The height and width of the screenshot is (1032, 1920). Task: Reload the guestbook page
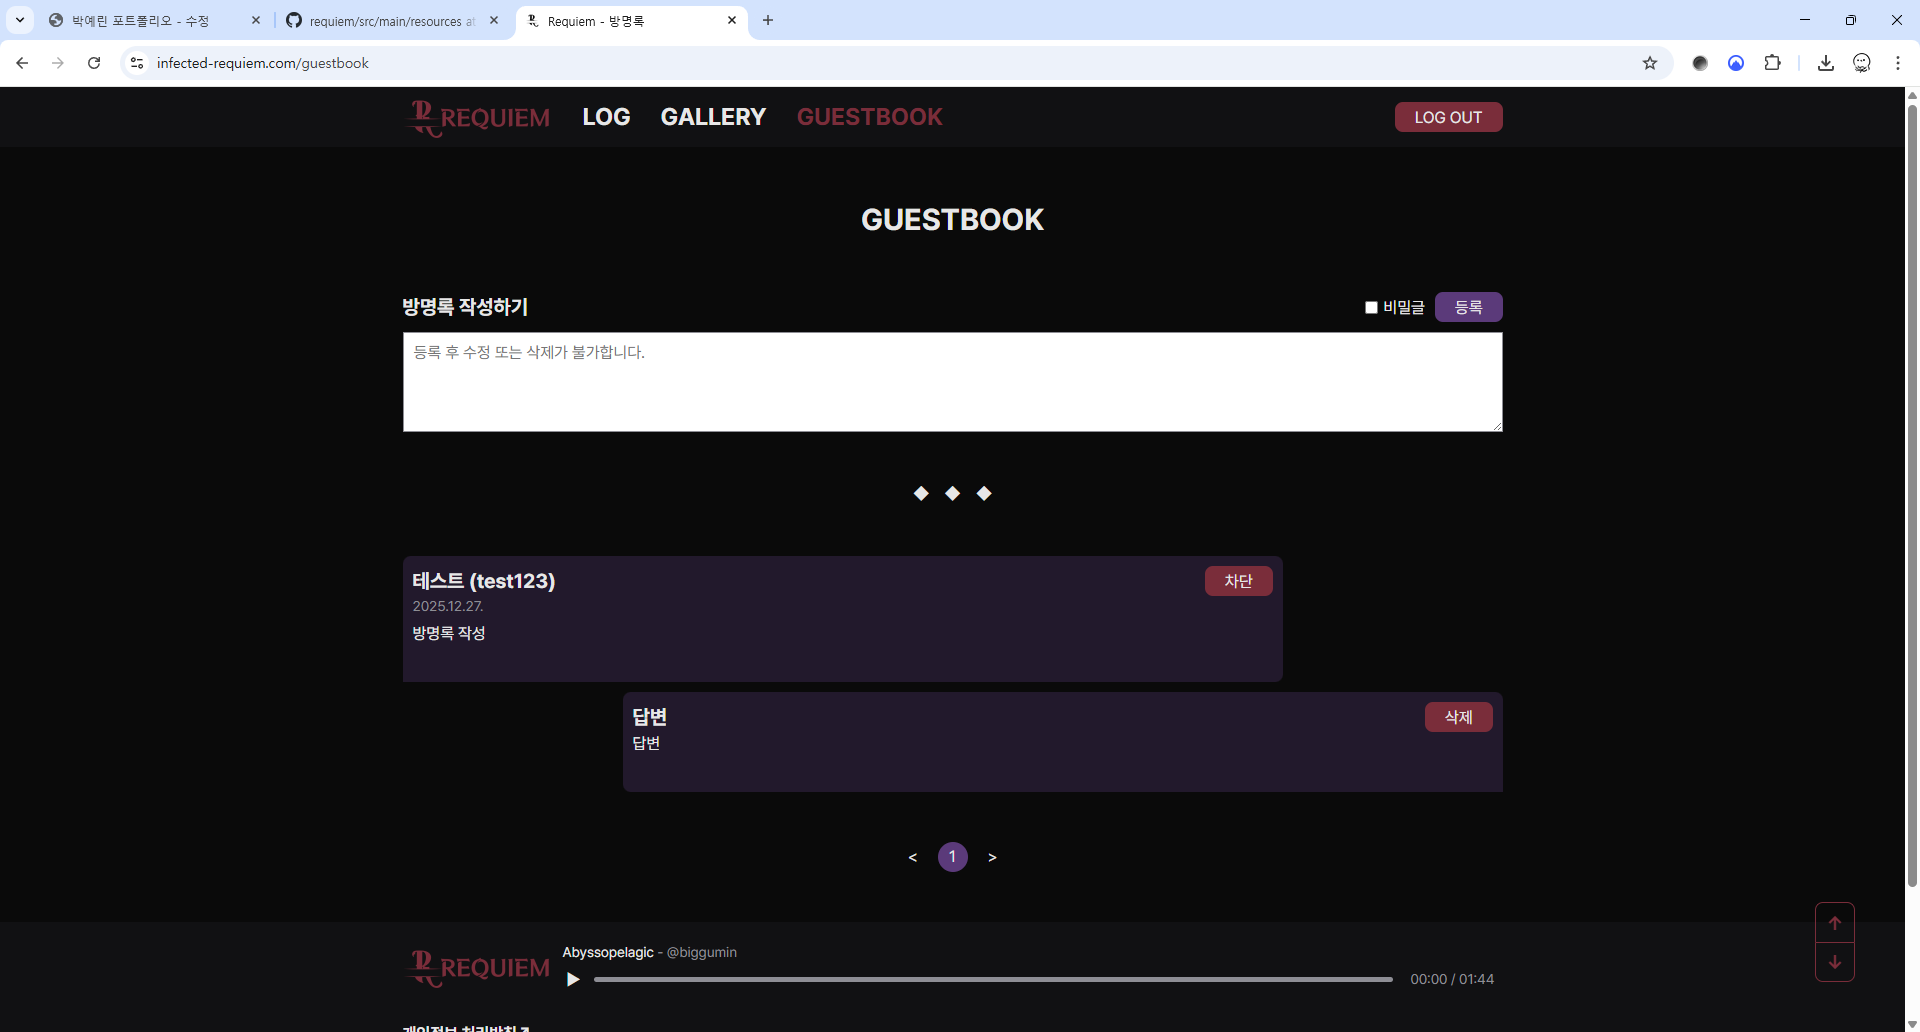[x=94, y=63]
